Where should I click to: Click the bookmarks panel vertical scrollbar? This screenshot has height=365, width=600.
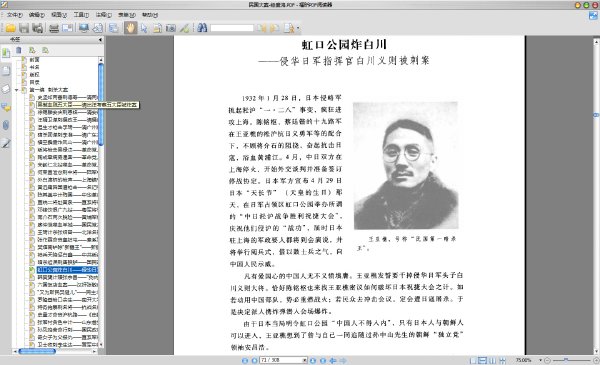pyautogui.click(x=101, y=105)
